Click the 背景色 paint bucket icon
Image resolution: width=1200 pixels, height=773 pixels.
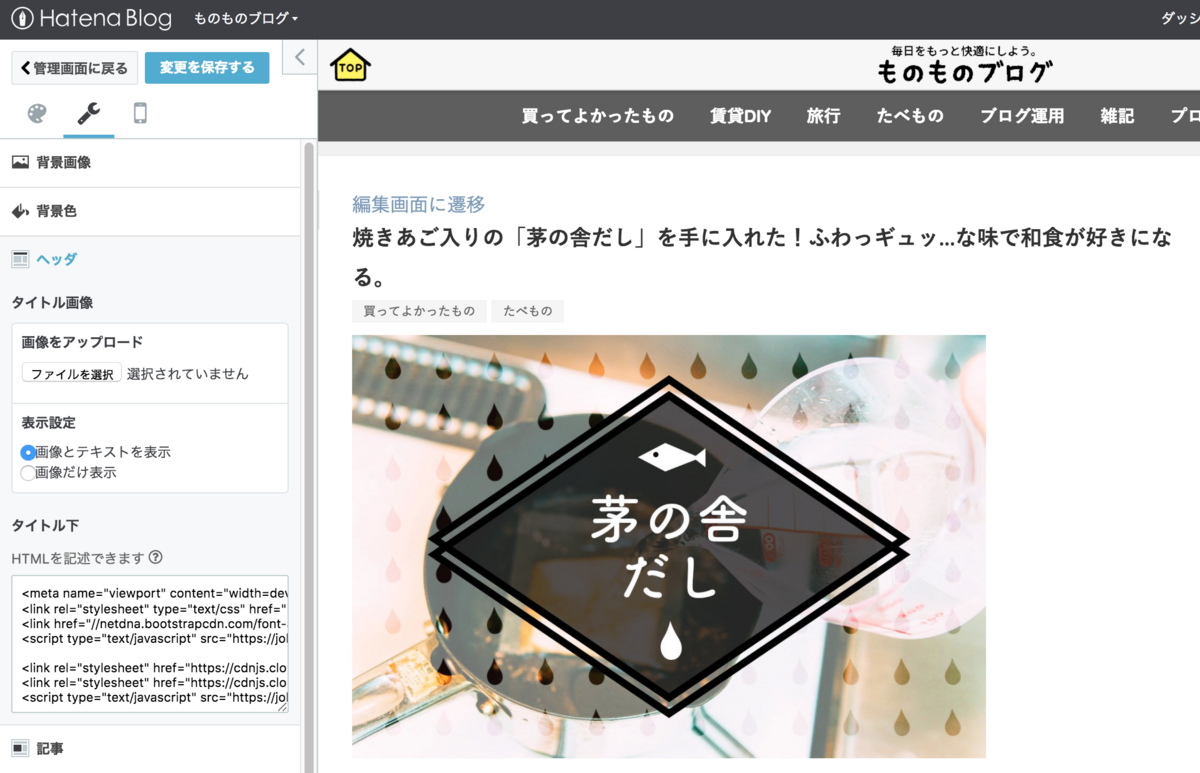20,211
